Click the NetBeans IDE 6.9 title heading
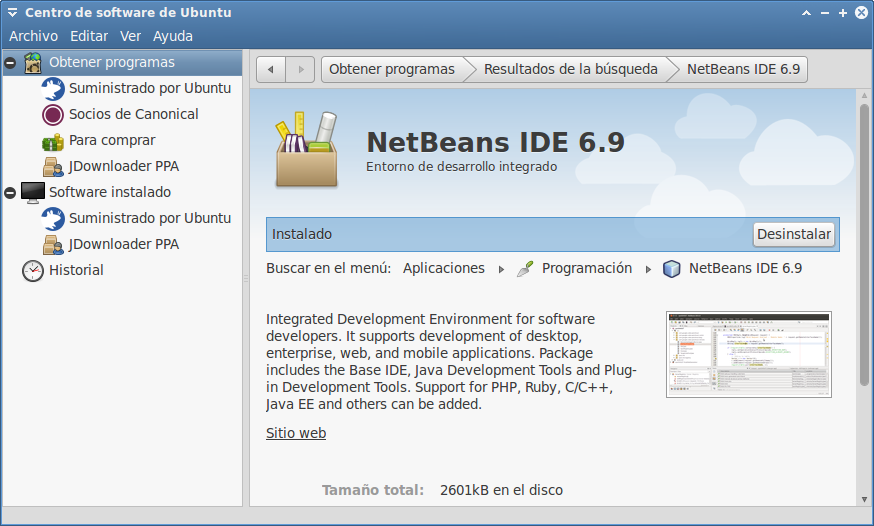 coord(496,142)
